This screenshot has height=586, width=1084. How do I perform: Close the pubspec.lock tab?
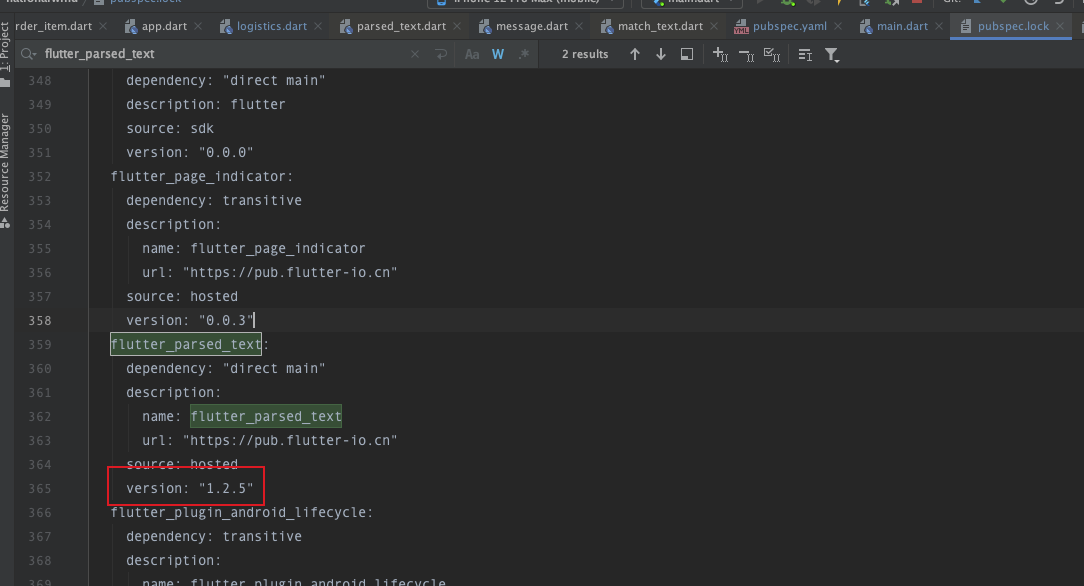(x=1060, y=26)
